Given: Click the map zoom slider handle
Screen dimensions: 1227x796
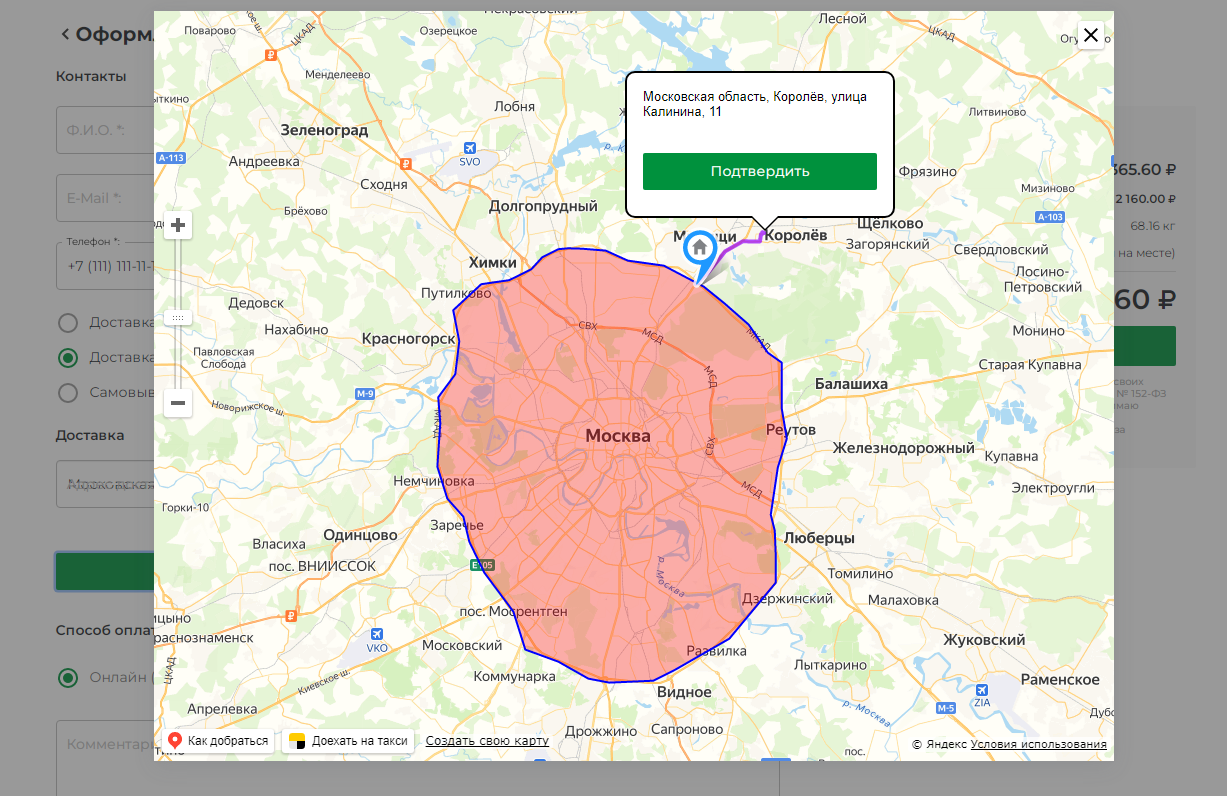Looking at the screenshot, I should pos(178,317).
